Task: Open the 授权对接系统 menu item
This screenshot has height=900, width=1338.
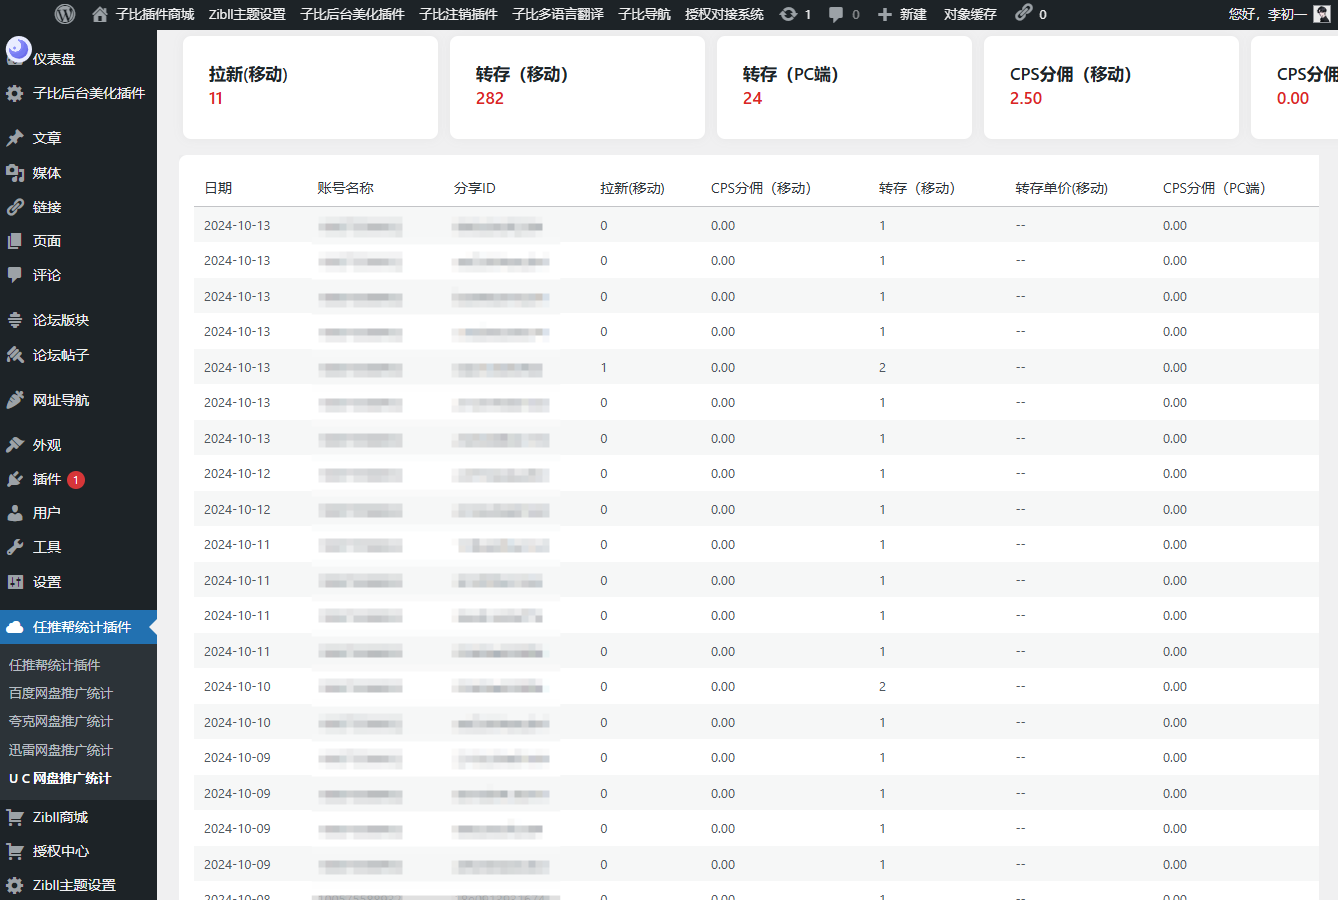Action: coord(724,14)
